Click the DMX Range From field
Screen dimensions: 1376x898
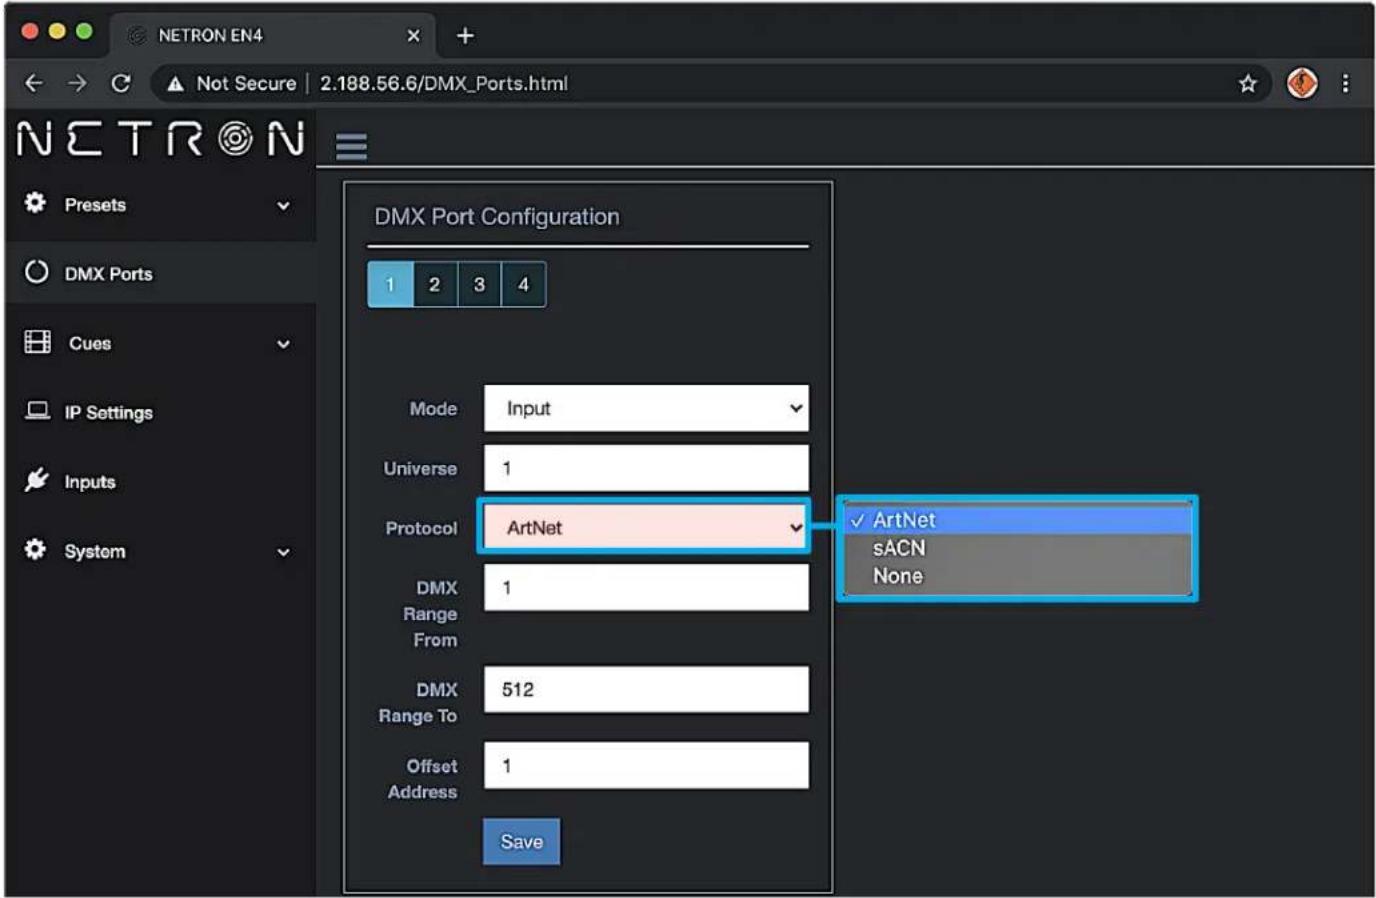(x=646, y=587)
